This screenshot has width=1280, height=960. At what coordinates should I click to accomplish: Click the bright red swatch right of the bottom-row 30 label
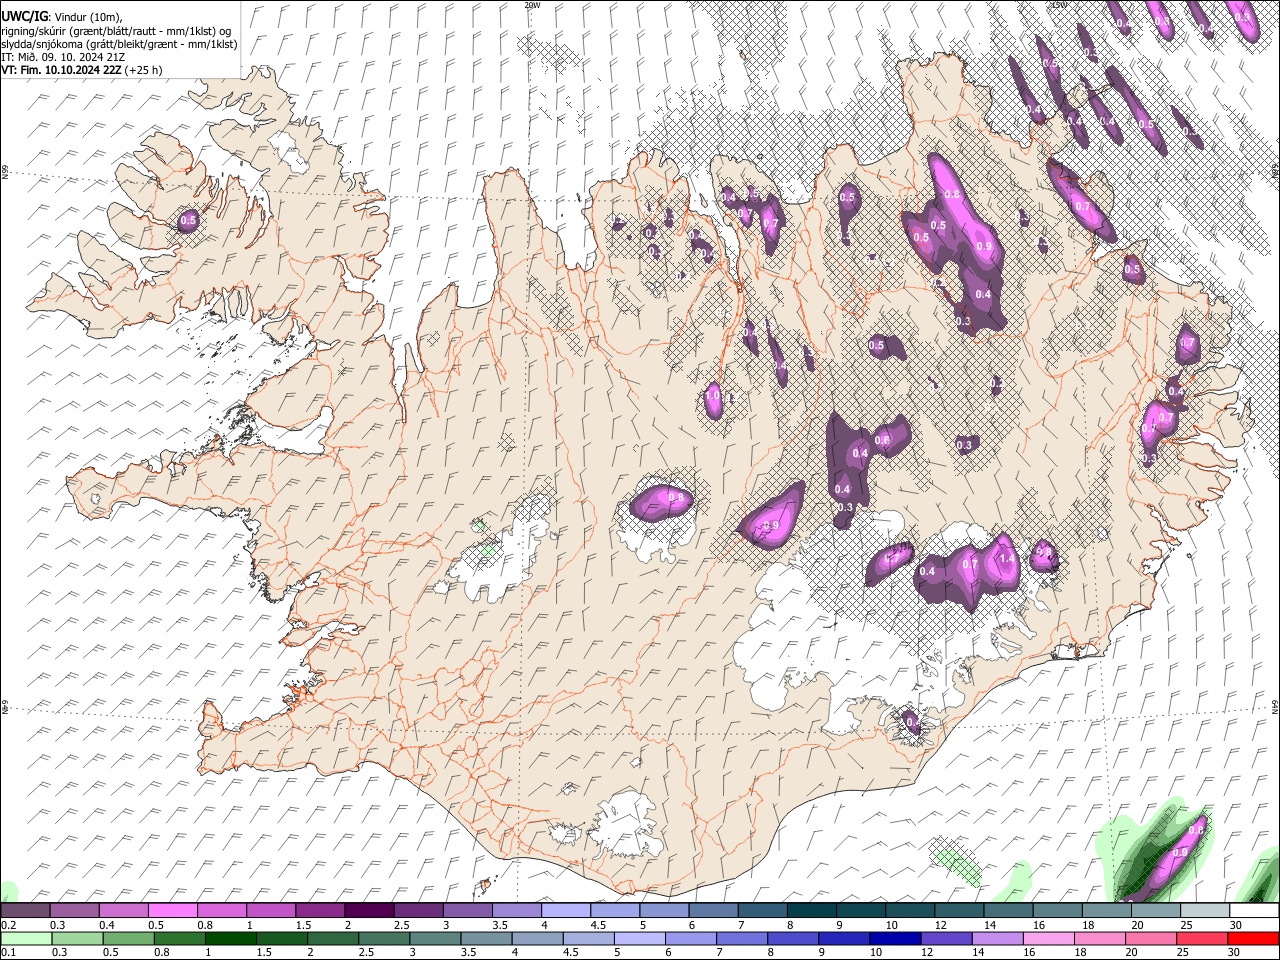pos(1253,938)
